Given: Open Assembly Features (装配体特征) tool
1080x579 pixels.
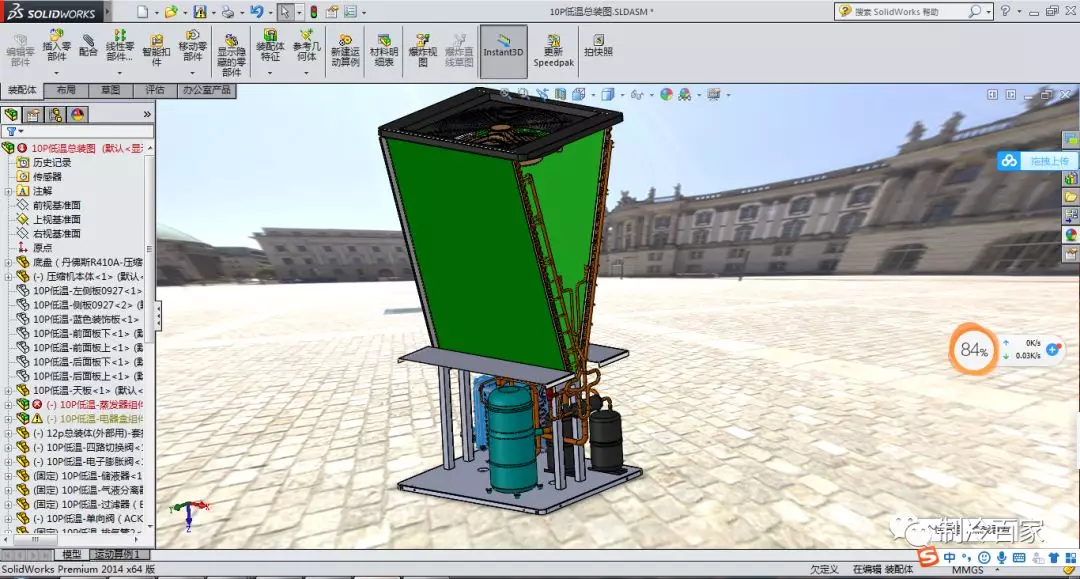Looking at the screenshot, I should (x=270, y=45).
